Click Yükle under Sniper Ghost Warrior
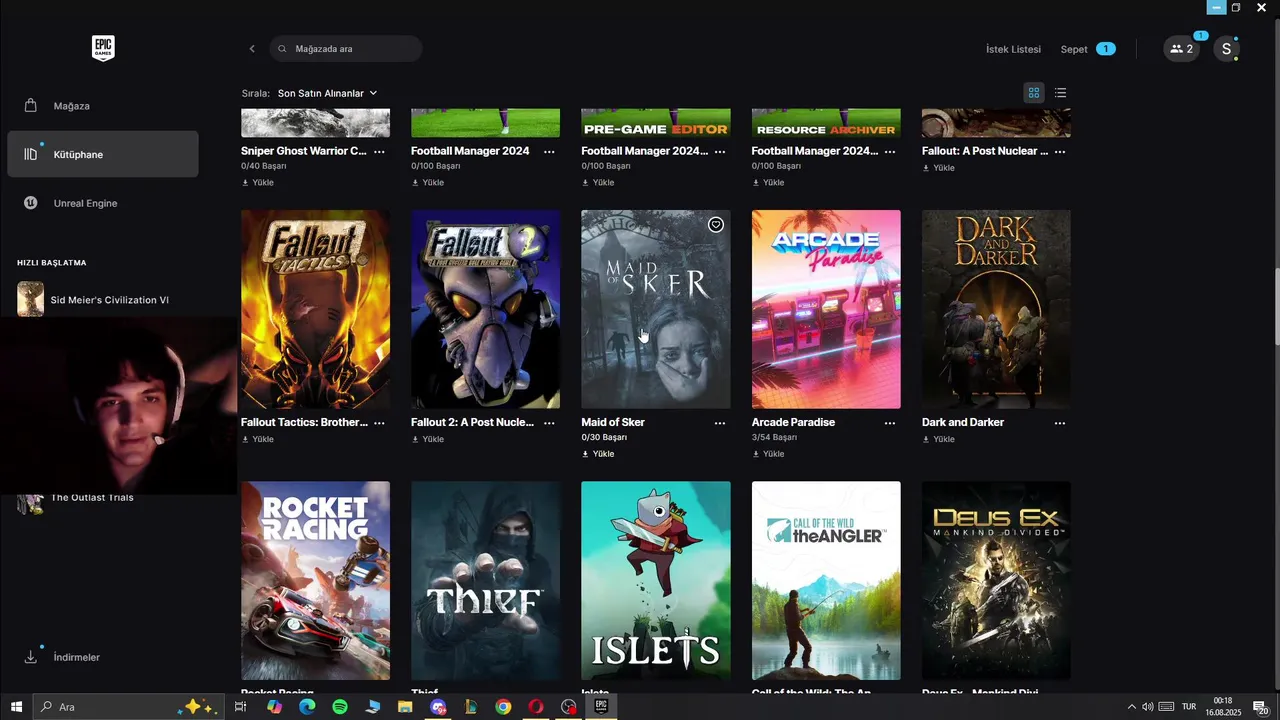The width and height of the screenshot is (1280, 720). click(258, 183)
